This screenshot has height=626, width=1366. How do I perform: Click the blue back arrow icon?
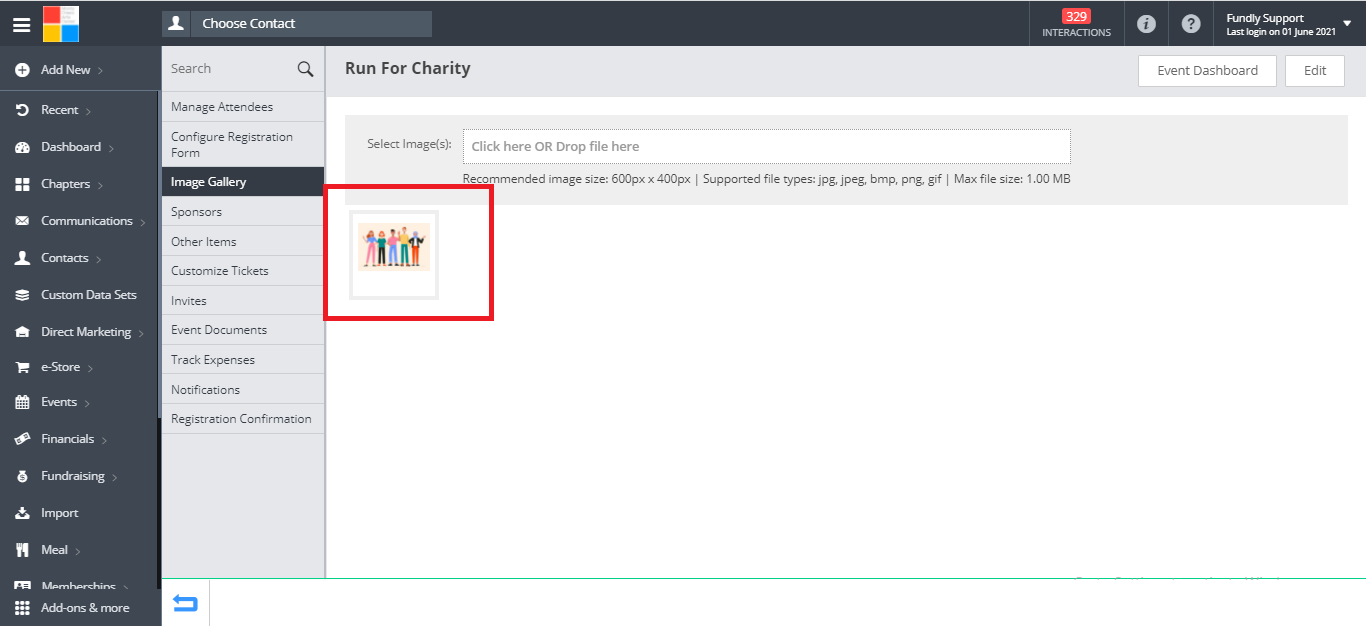pos(185,603)
